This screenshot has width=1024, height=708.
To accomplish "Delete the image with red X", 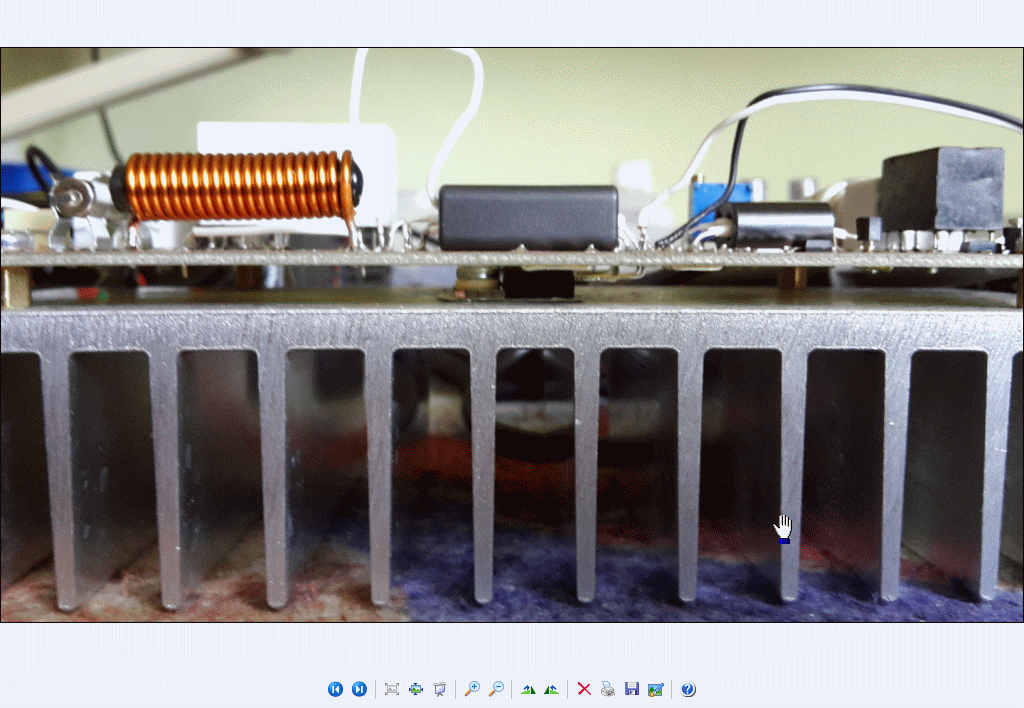I will click(584, 689).
